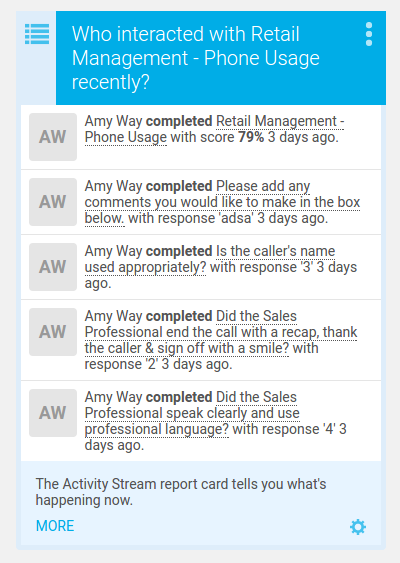The height and width of the screenshot is (563, 400).
Task: Click AW avatar beside caller's name entry
Action: (x=53, y=267)
